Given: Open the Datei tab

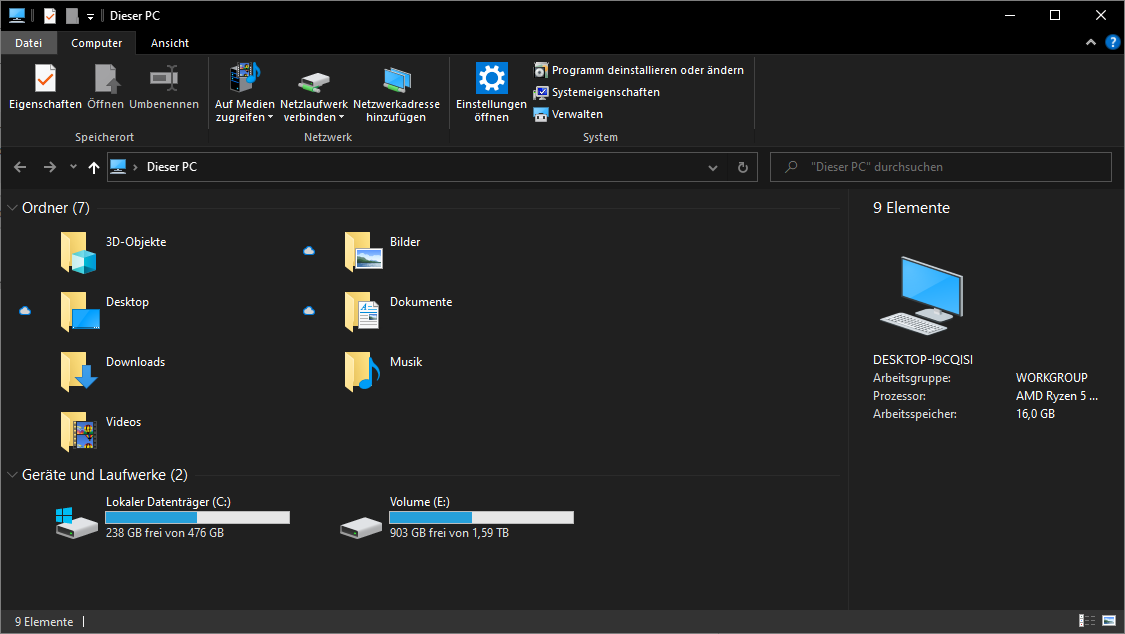Looking at the screenshot, I should coord(29,43).
